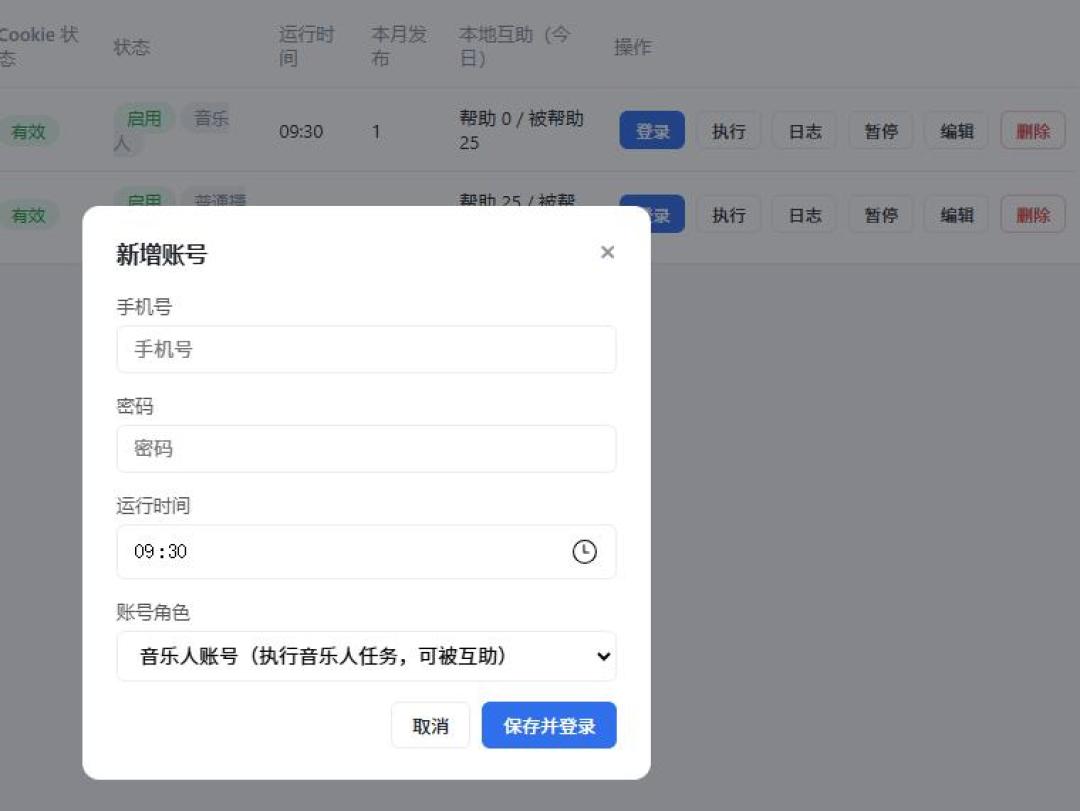This screenshot has width=1080, height=811.
Task: Click 执行 in the second account row
Action: 729,214
